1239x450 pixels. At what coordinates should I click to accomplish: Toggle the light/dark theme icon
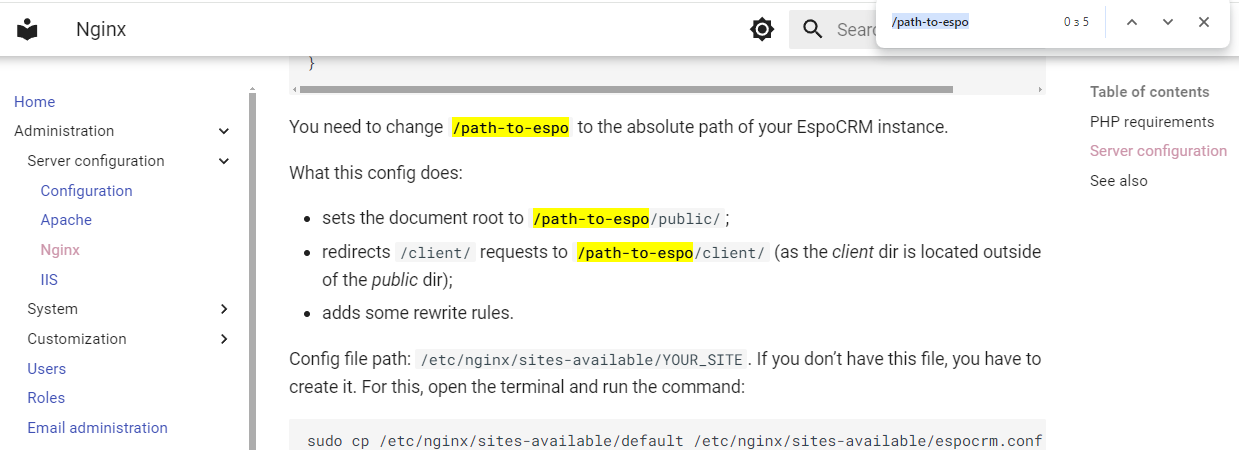coord(762,29)
